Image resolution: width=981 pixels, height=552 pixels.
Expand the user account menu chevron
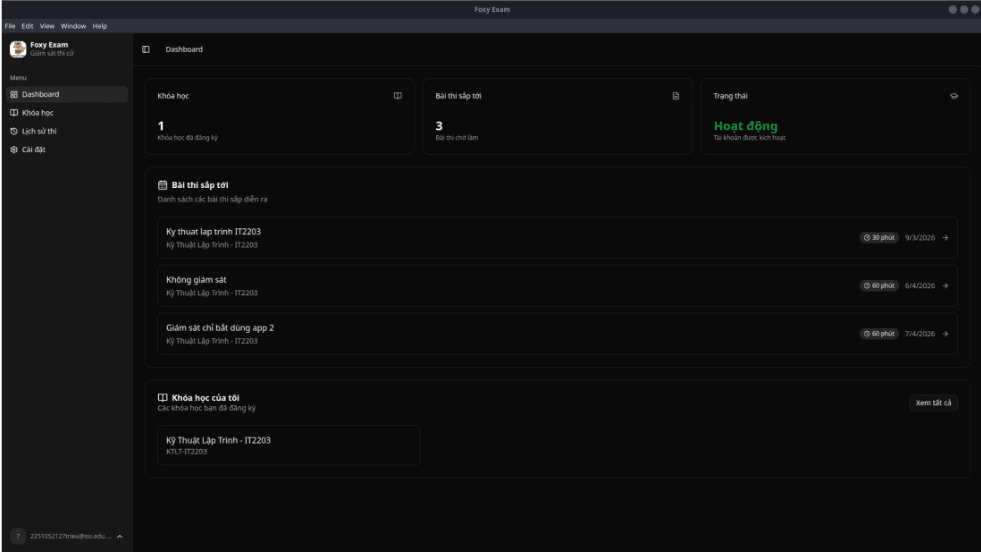tap(119, 536)
